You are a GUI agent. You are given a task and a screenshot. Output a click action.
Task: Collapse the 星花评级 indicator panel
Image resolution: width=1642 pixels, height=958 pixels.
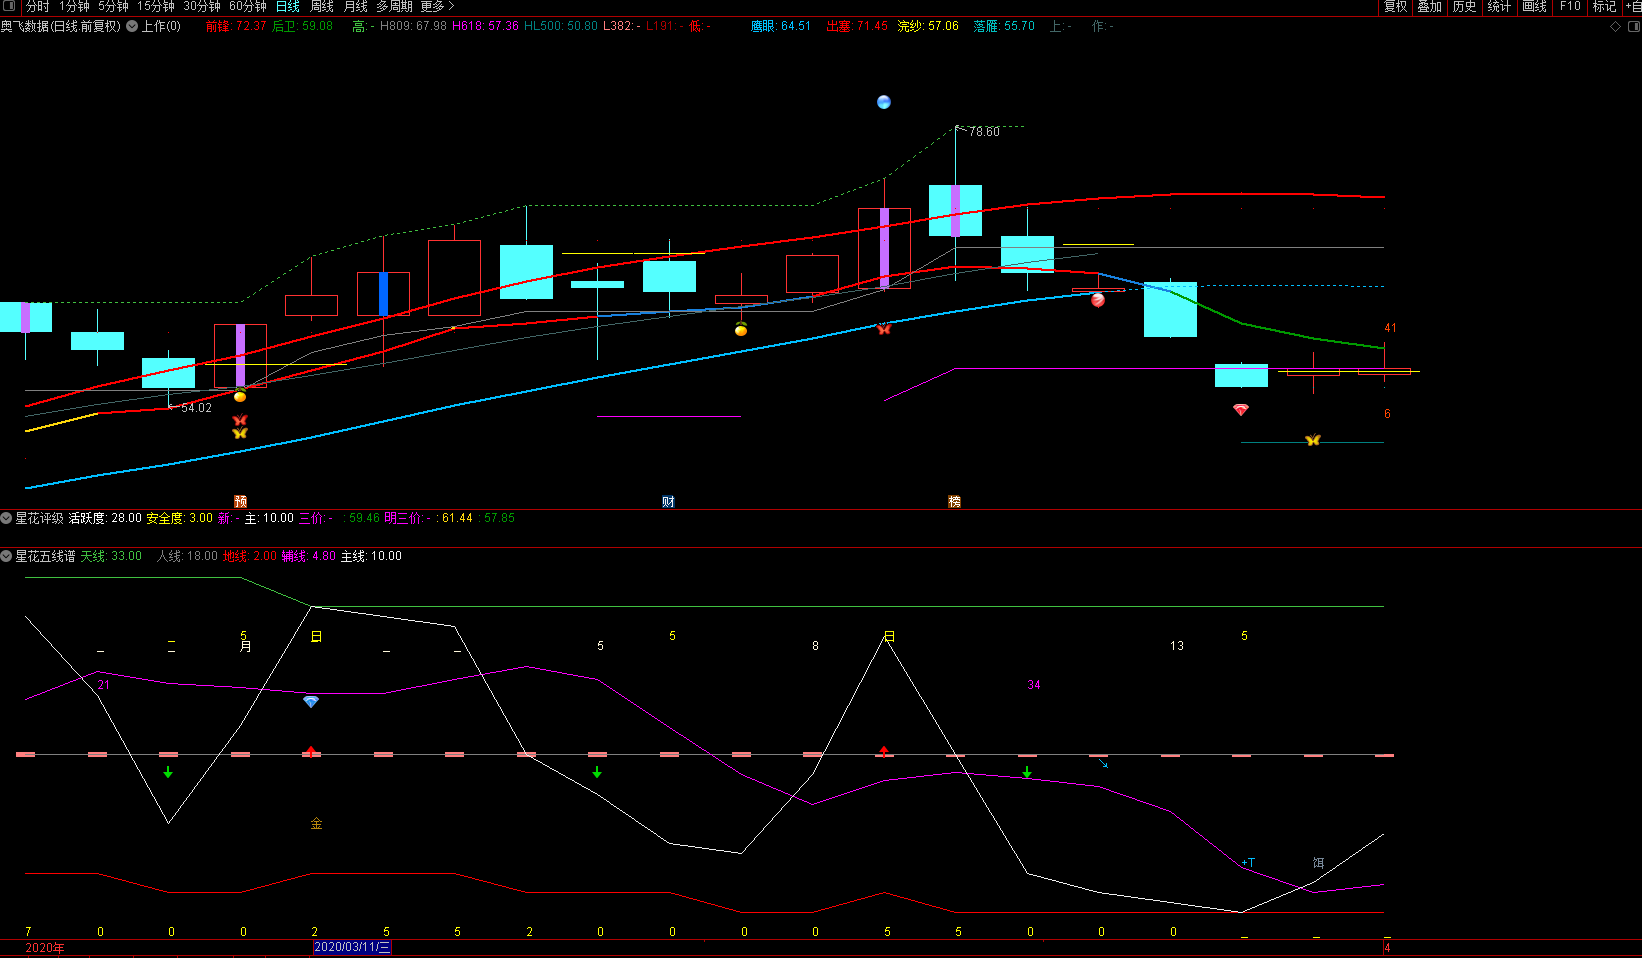point(6,518)
